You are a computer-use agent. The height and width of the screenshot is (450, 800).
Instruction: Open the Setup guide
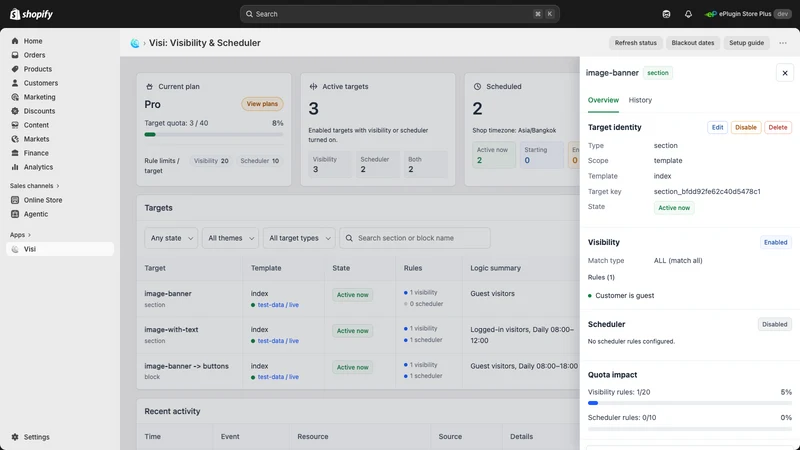click(746, 43)
